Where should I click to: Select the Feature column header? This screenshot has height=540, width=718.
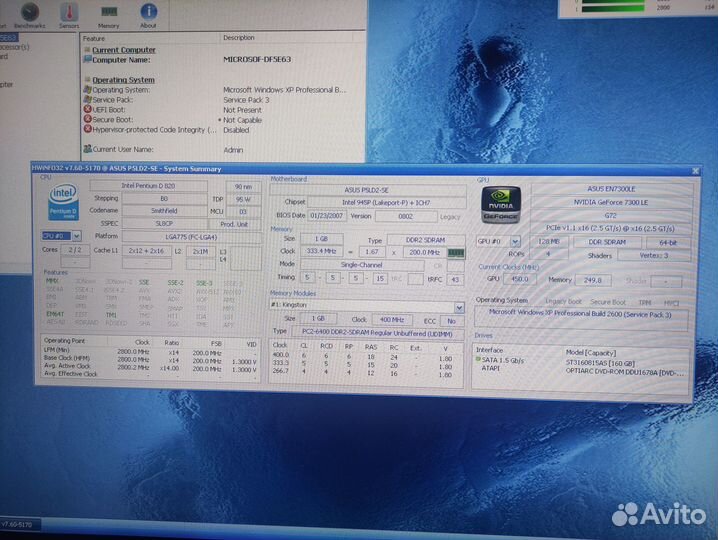tap(95, 38)
